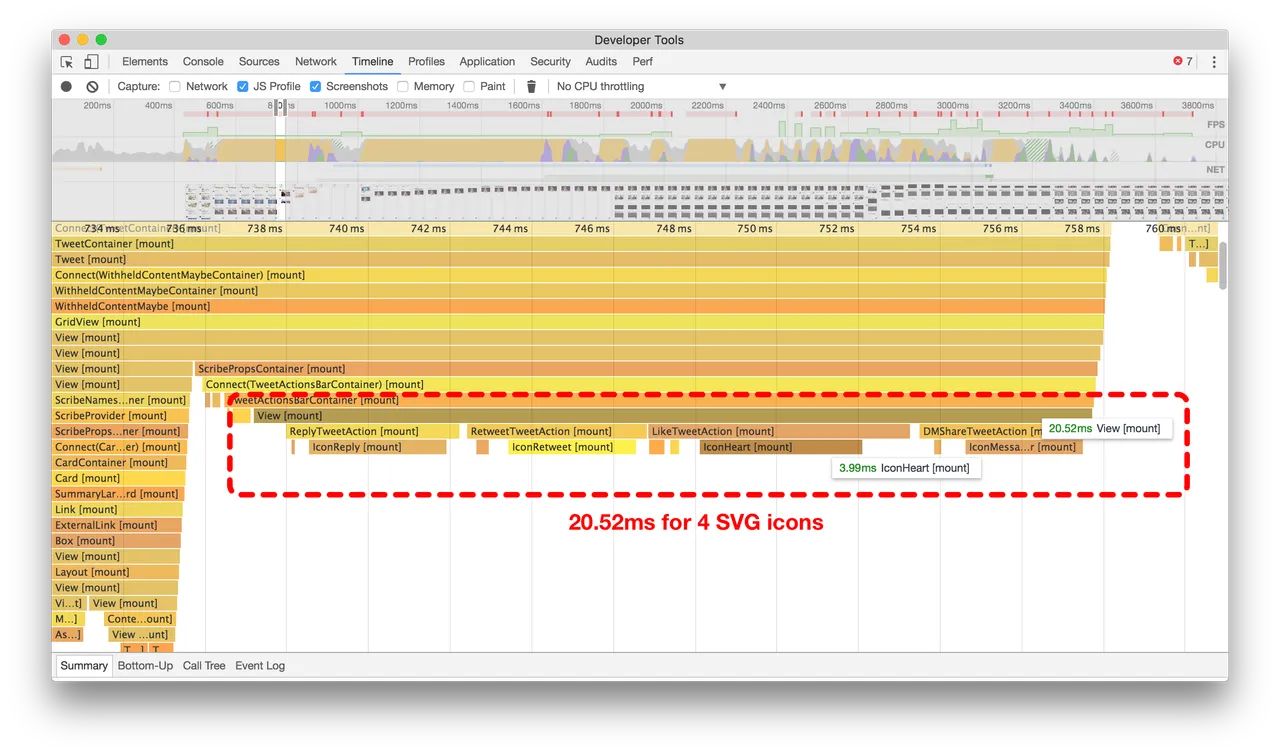Click the trash icon to garbage collect

[531, 86]
